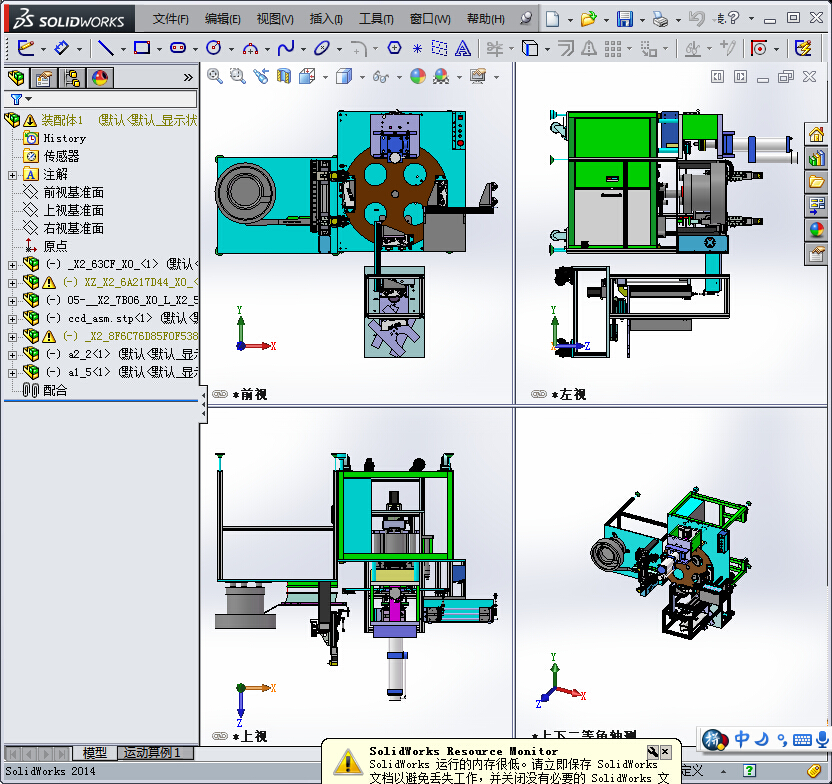The width and height of the screenshot is (832, 784).
Task: Select the sketch Text tool
Action: coord(463,48)
